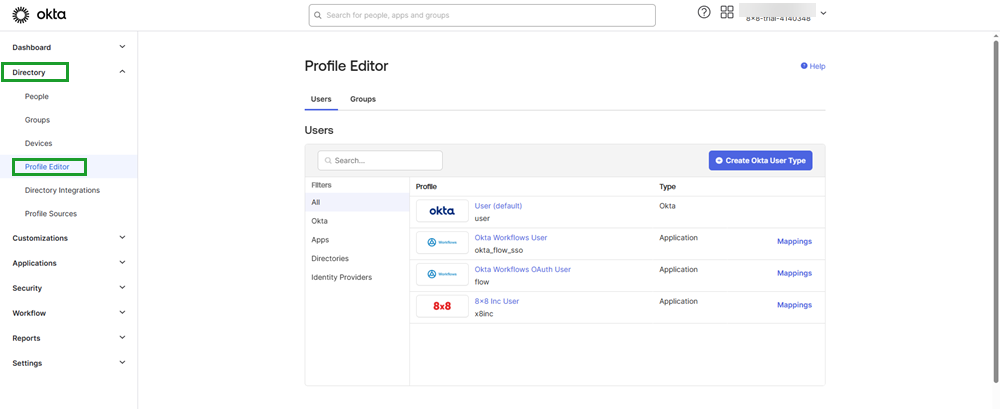Open Groups in the sidebar Directory menu
Image resolution: width=1000 pixels, height=409 pixels.
tap(37, 120)
